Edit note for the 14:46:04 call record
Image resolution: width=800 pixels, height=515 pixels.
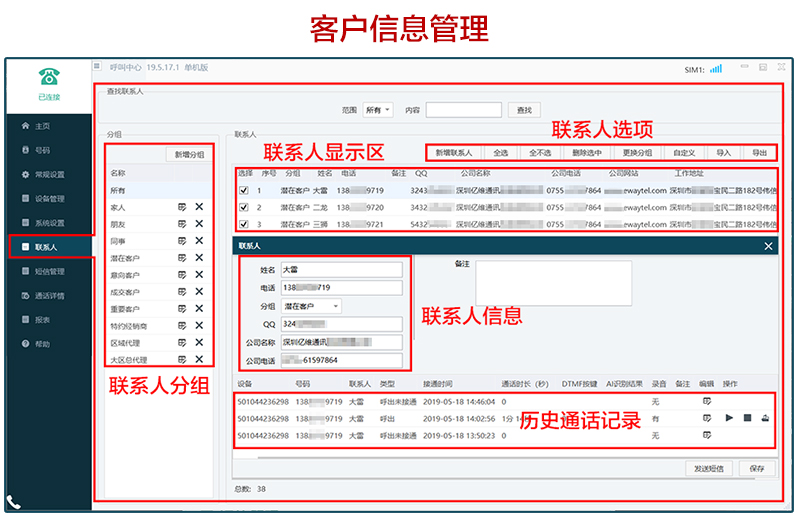click(706, 401)
